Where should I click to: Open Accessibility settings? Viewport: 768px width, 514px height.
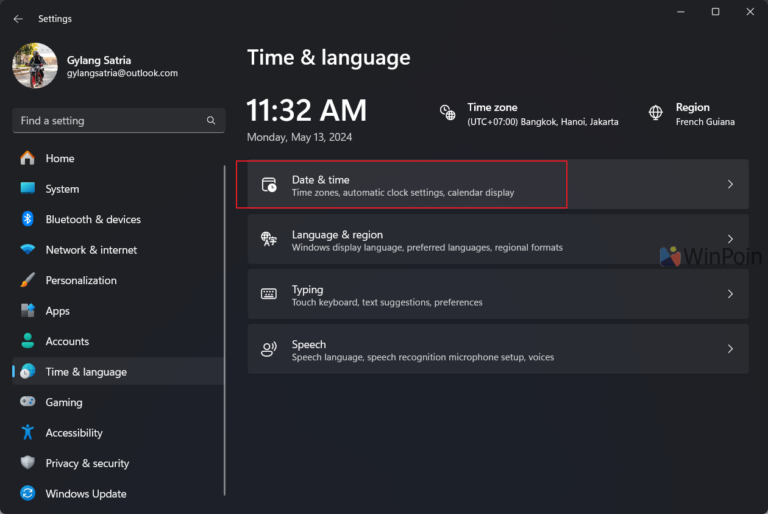(x=118, y=433)
